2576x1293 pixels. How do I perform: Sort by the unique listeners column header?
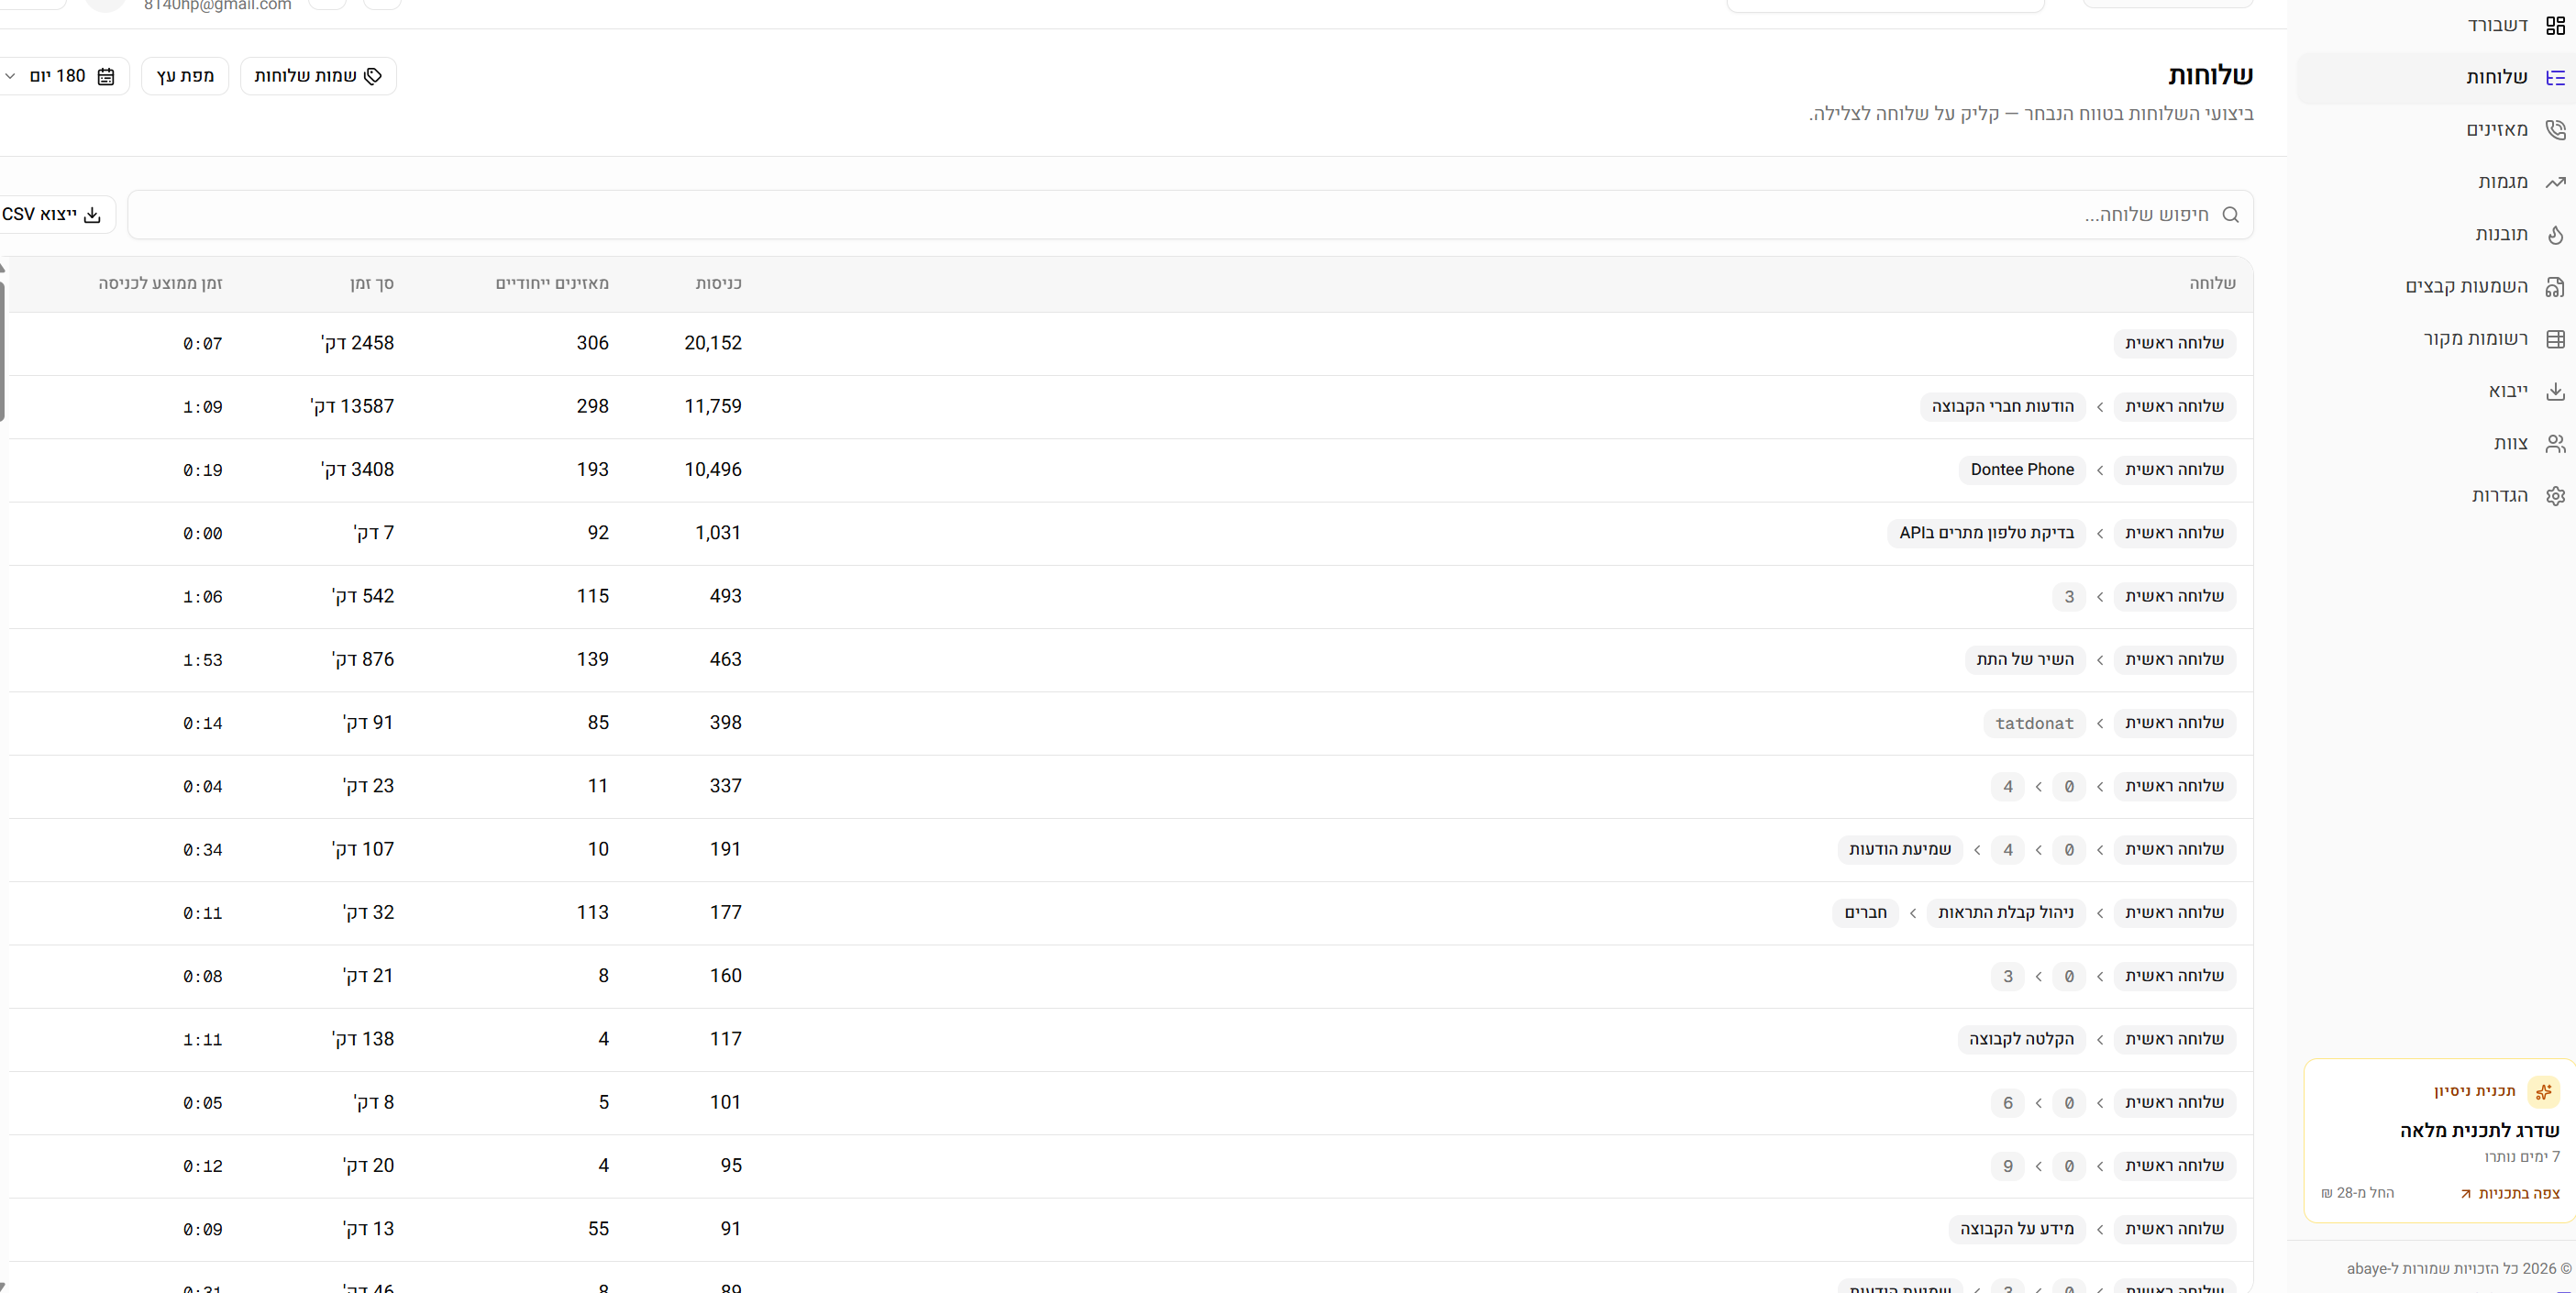pyautogui.click(x=552, y=284)
